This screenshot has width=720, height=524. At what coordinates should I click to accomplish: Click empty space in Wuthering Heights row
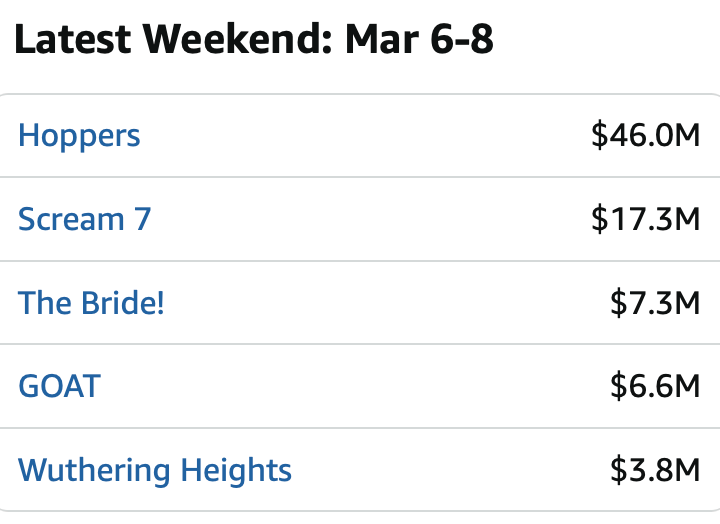450,470
